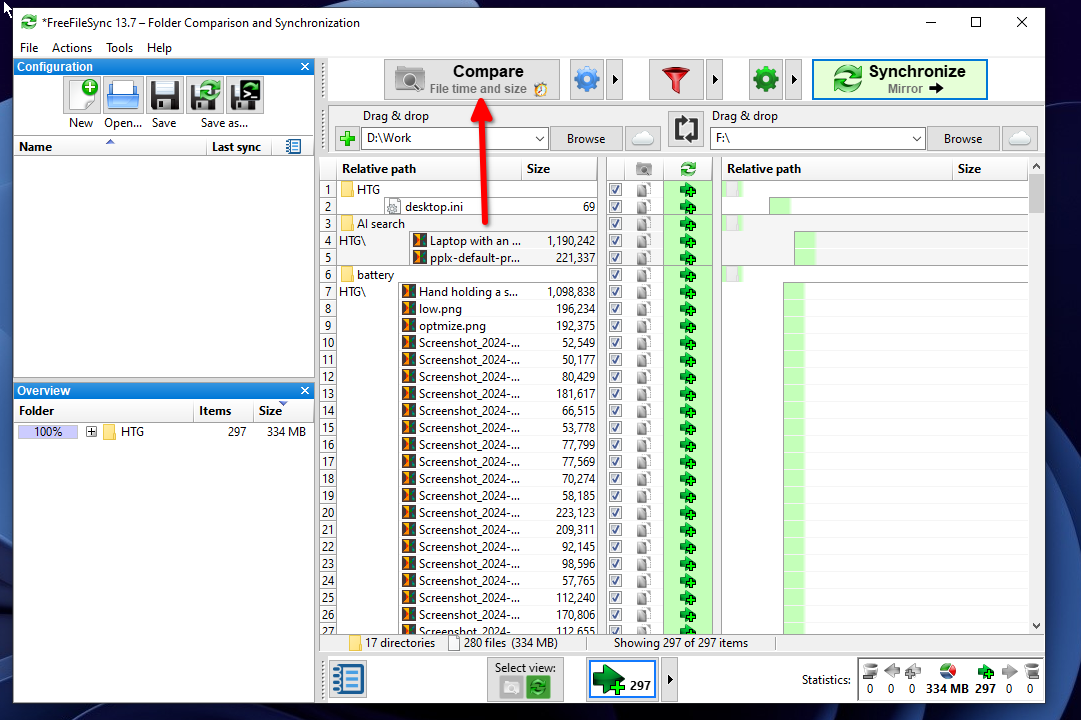Expand filter settings arrow menu
This screenshot has height=720, width=1081.
tap(715, 80)
